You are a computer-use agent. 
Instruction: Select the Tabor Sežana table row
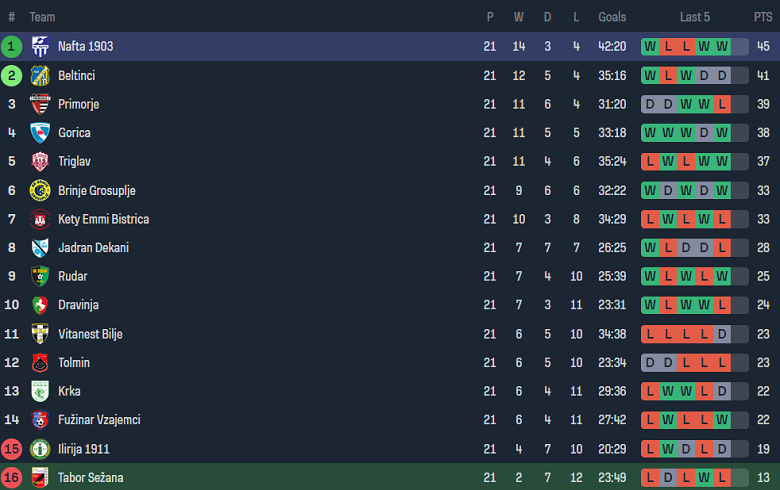[x=390, y=477]
